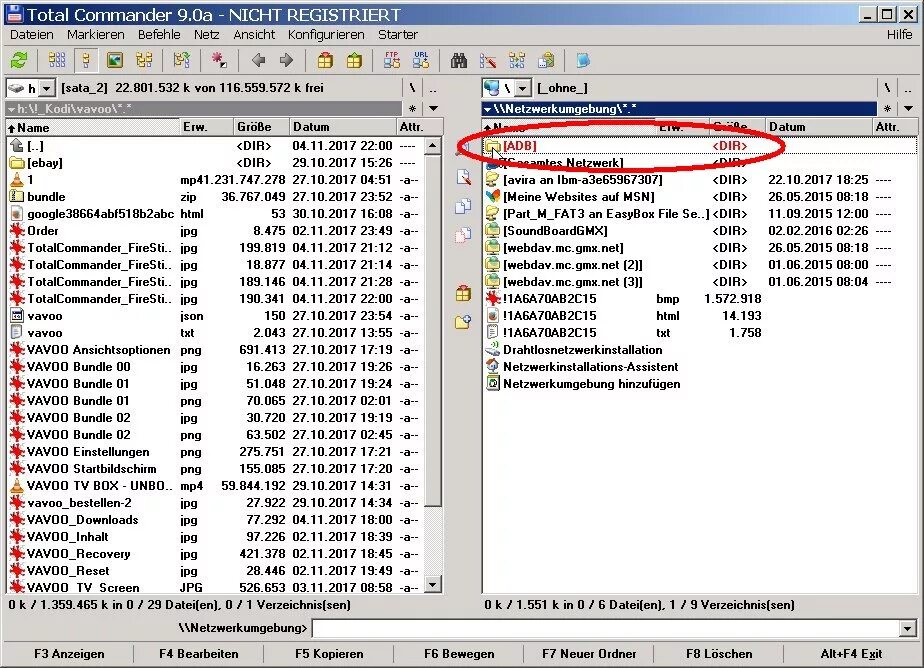Open the right panel network drive dropdown
The width and height of the screenshot is (924, 668).
pyautogui.click(x=523, y=88)
